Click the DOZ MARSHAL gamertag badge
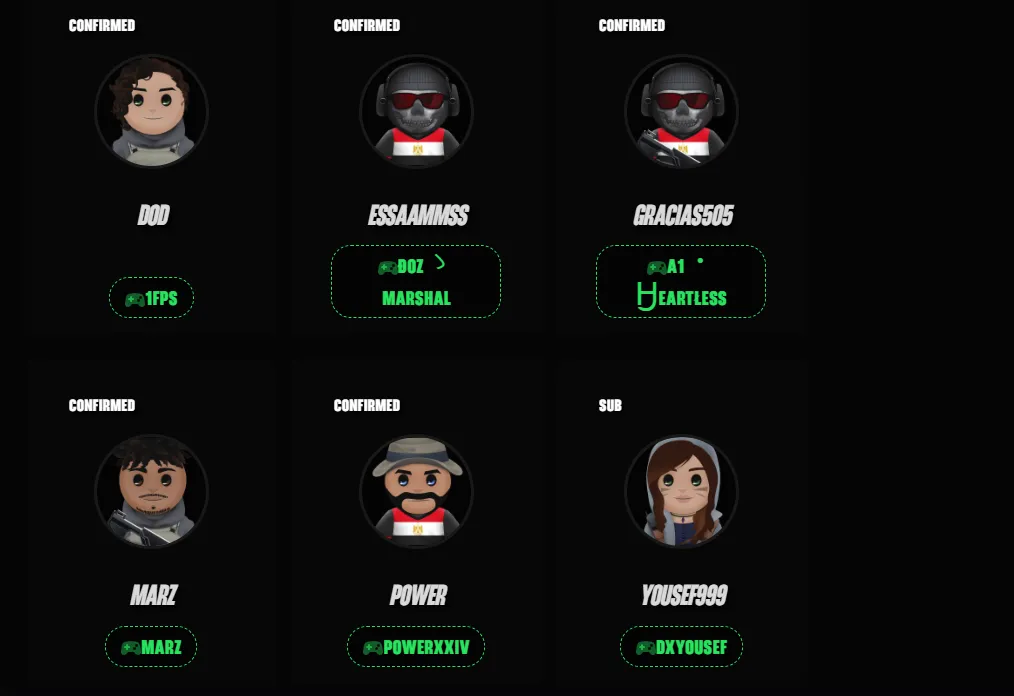Image resolution: width=1014 pixels, height=696 pixels. pos(416,281)
